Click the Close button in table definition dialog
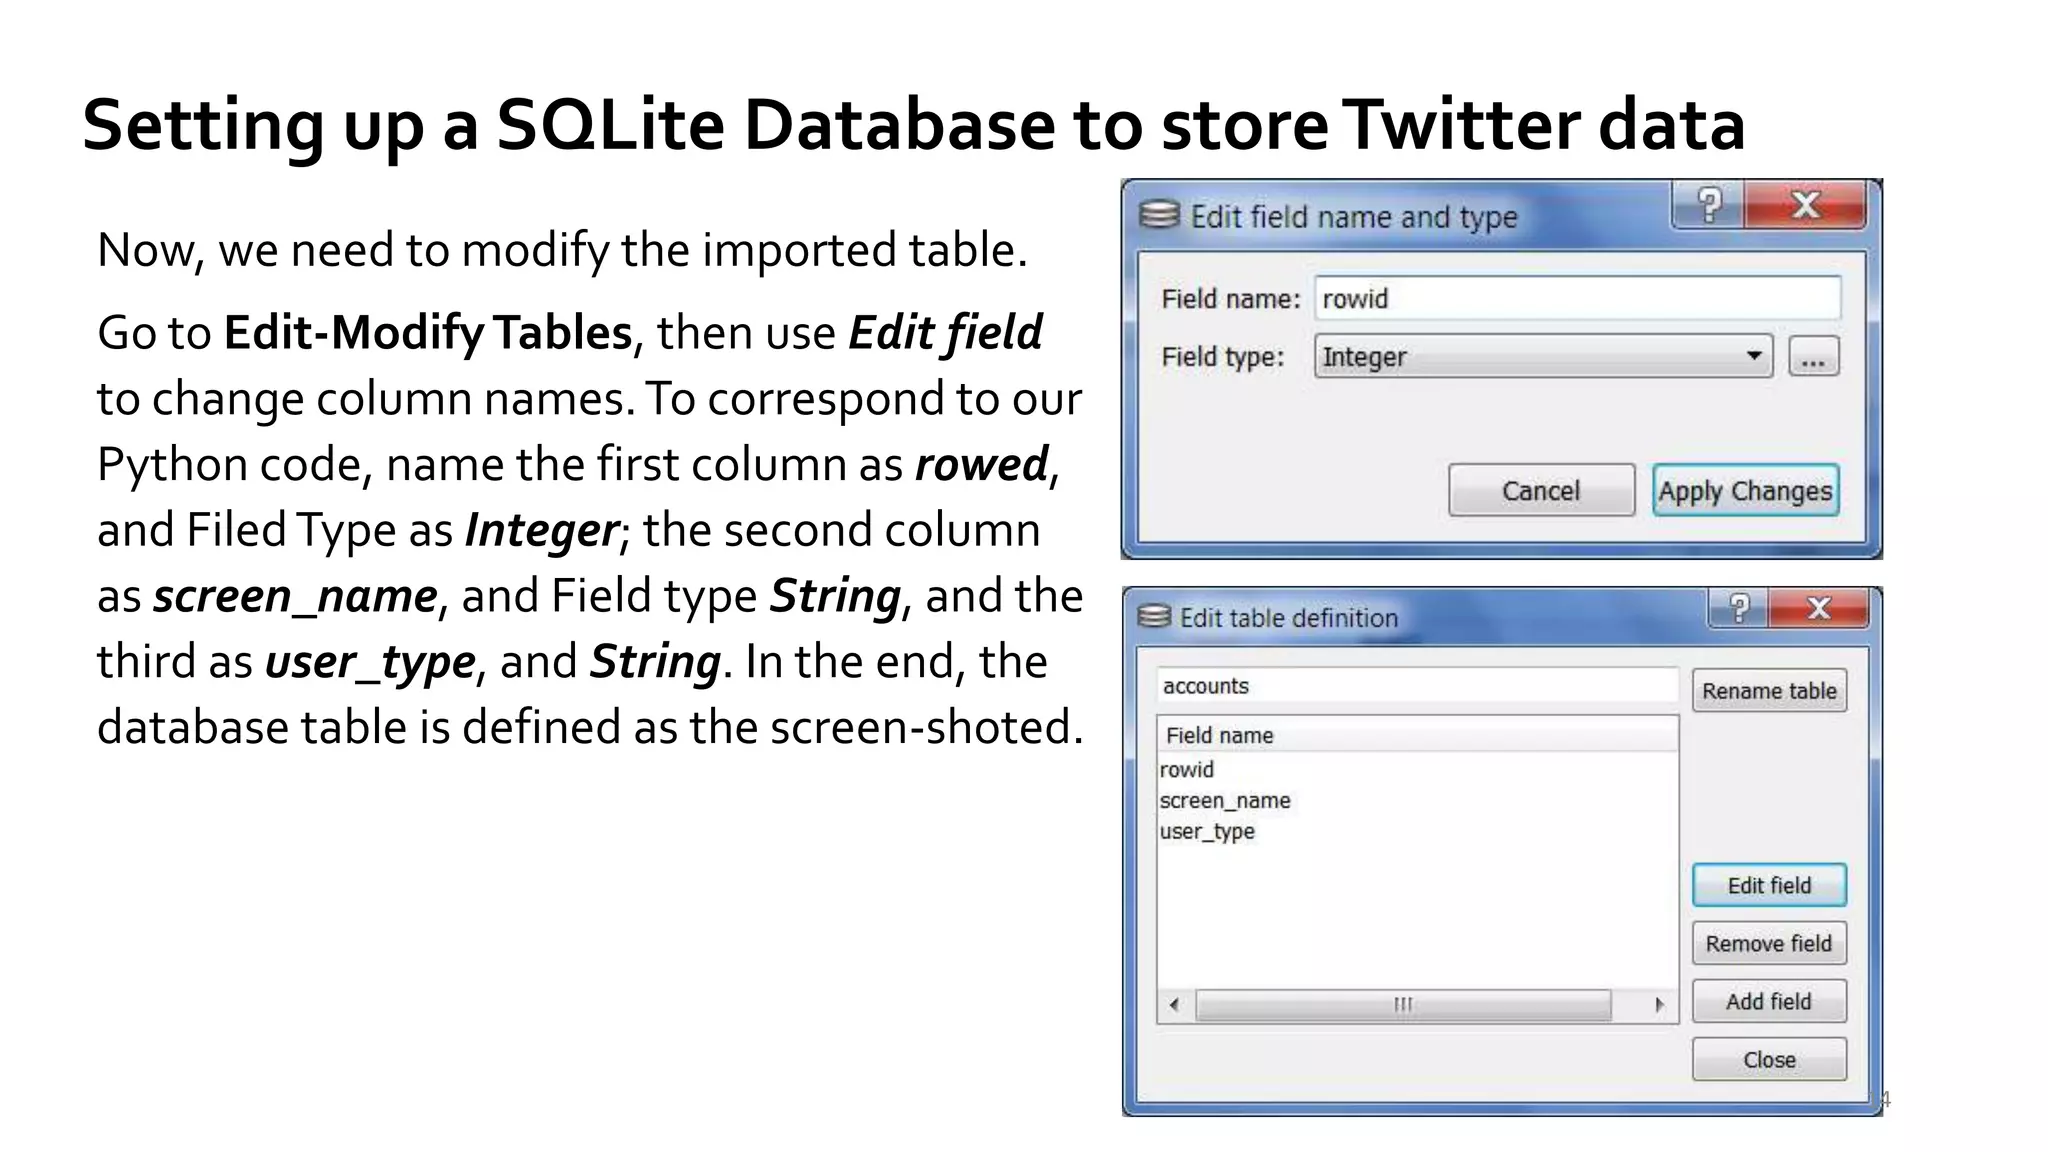 1769,1059
